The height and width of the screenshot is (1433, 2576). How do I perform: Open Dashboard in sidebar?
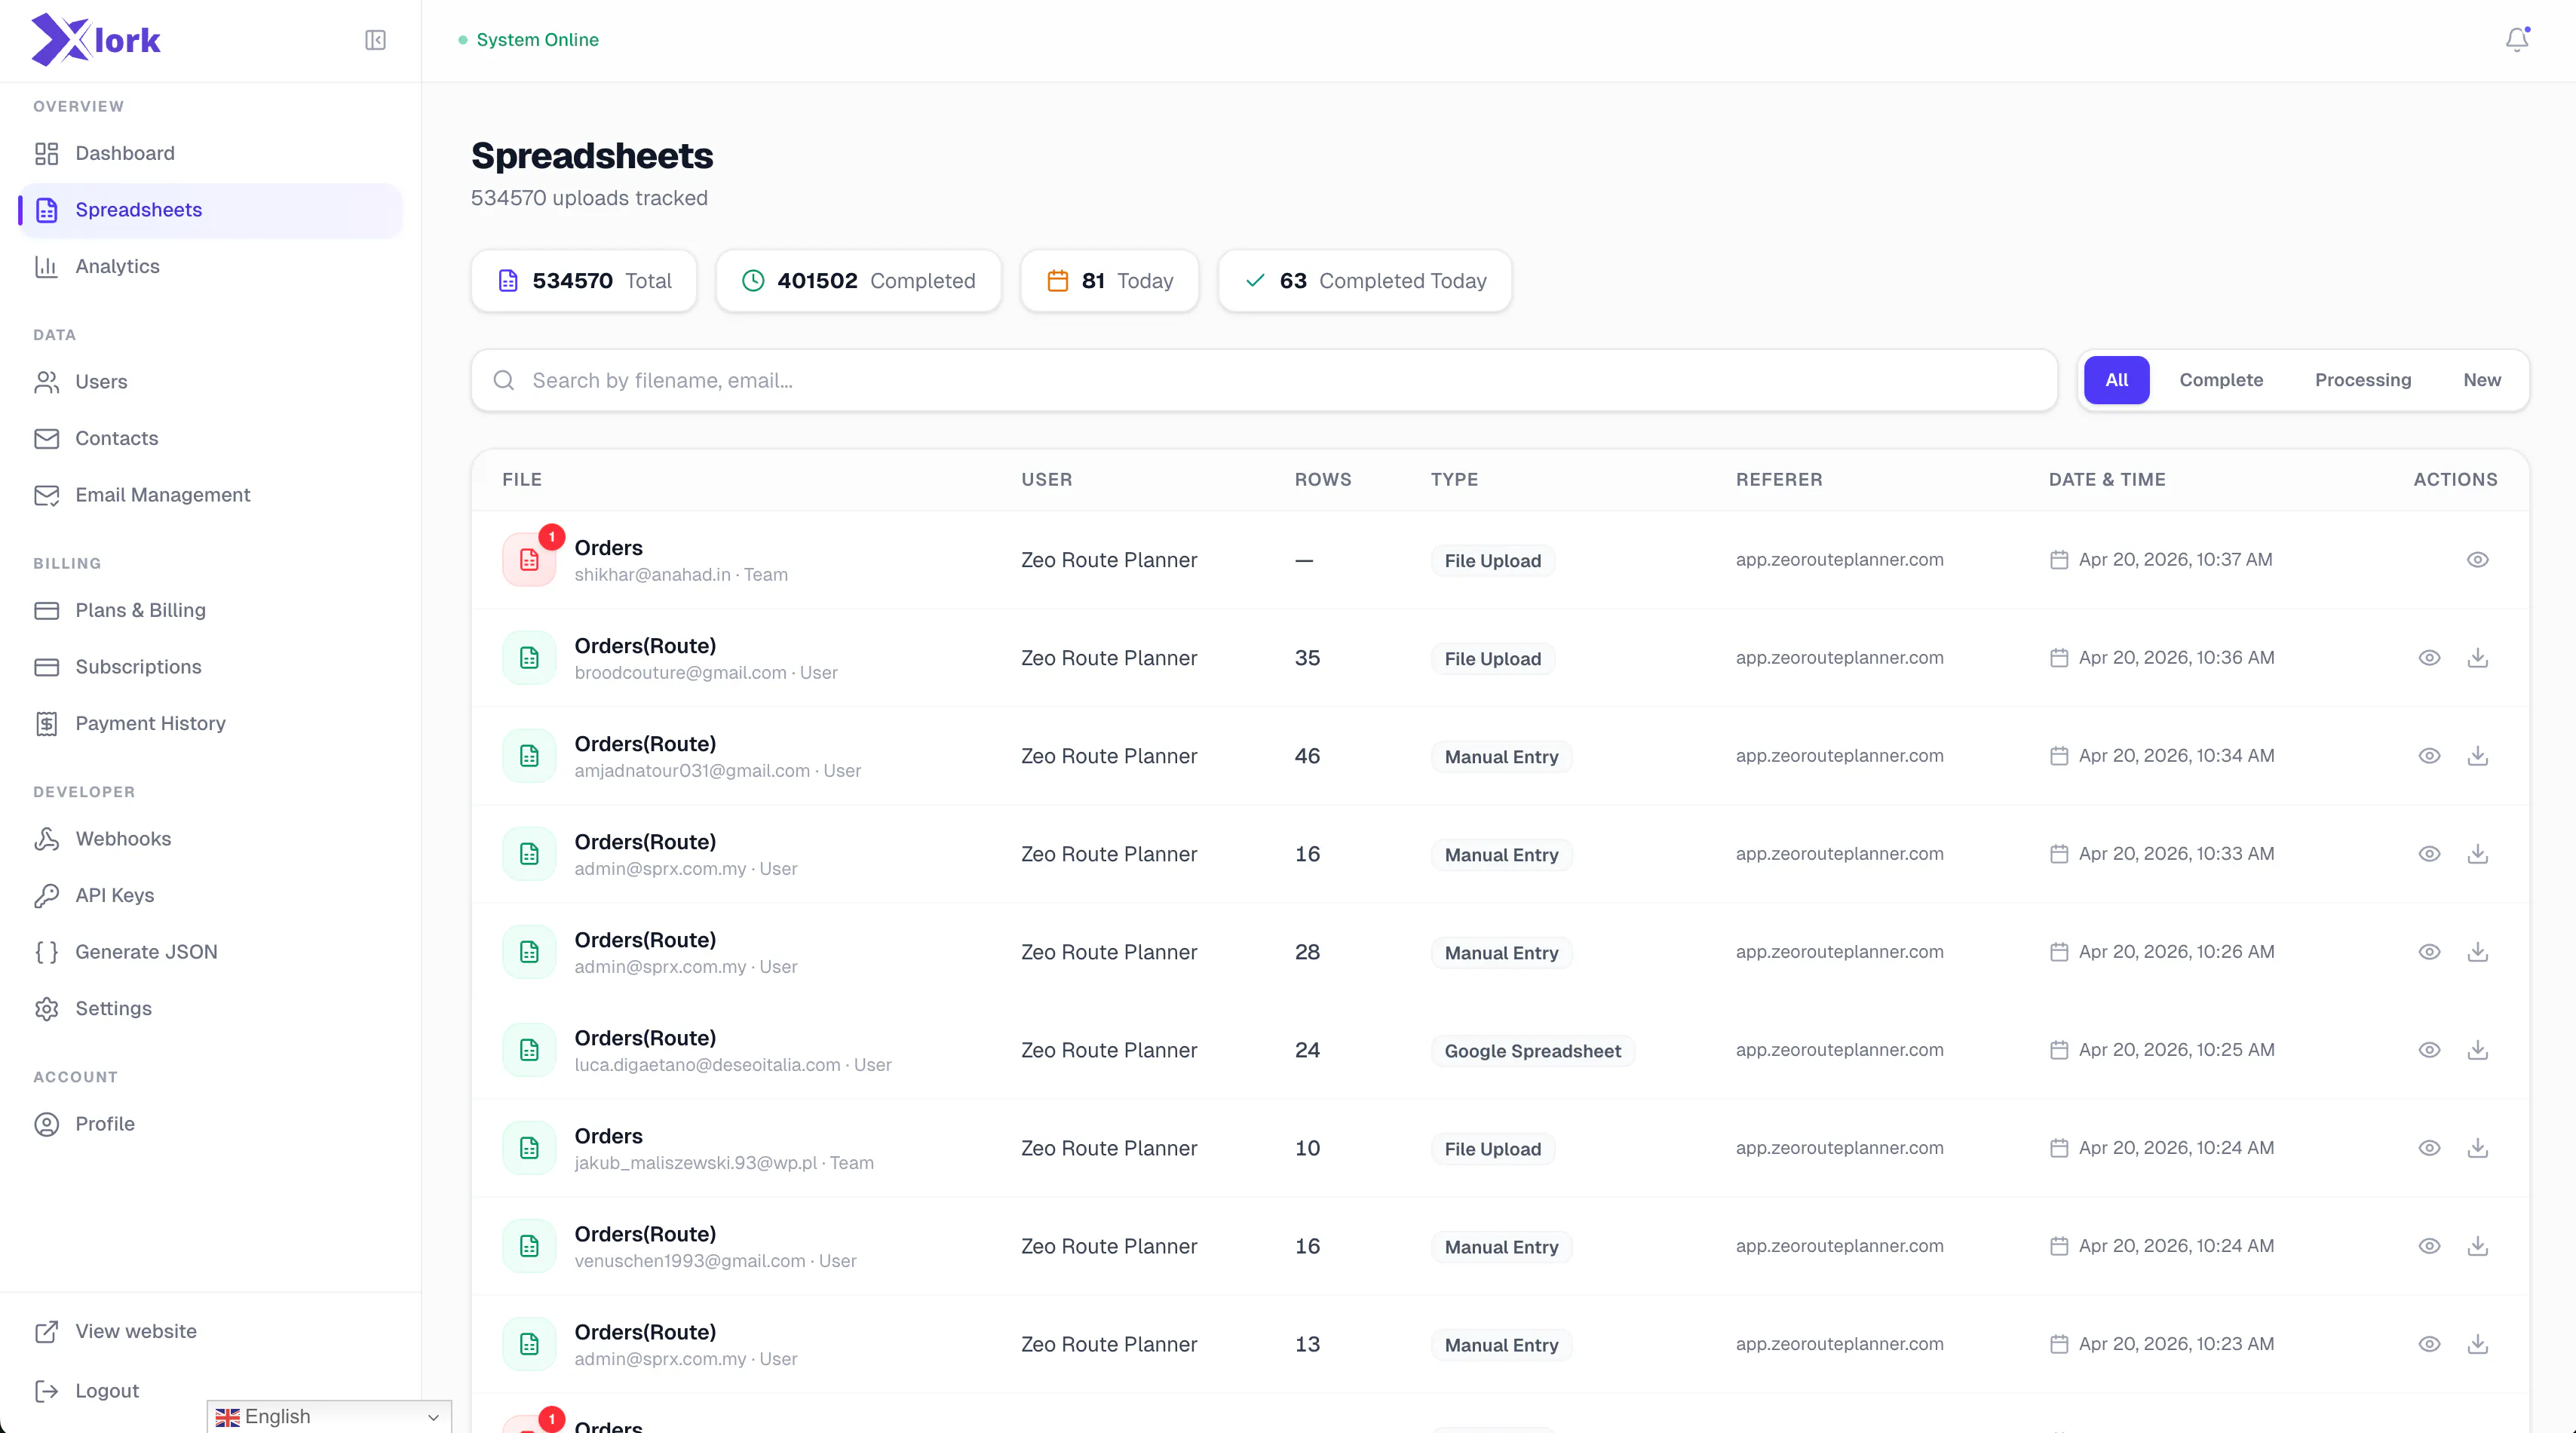pos(210,153)
